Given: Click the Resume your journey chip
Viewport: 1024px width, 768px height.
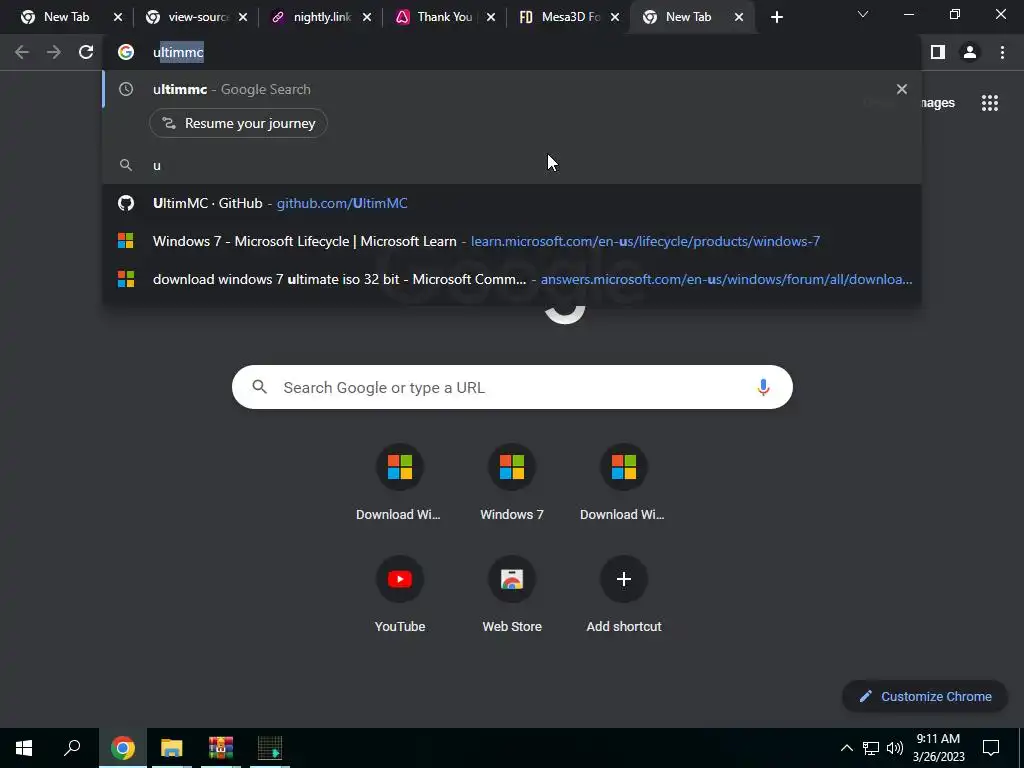Looking at the screenshot, I should (238, 123).
